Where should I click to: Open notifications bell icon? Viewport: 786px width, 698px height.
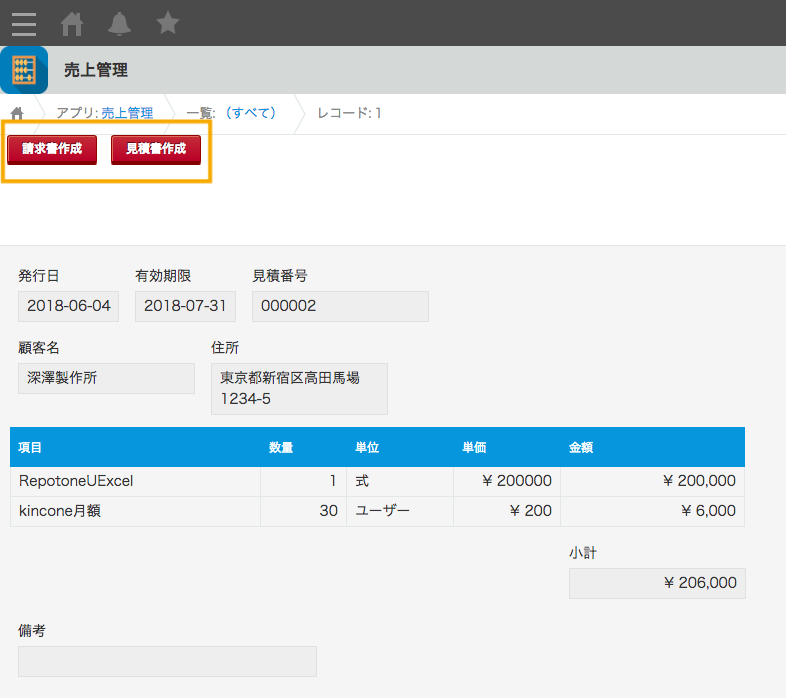(119, 24)
